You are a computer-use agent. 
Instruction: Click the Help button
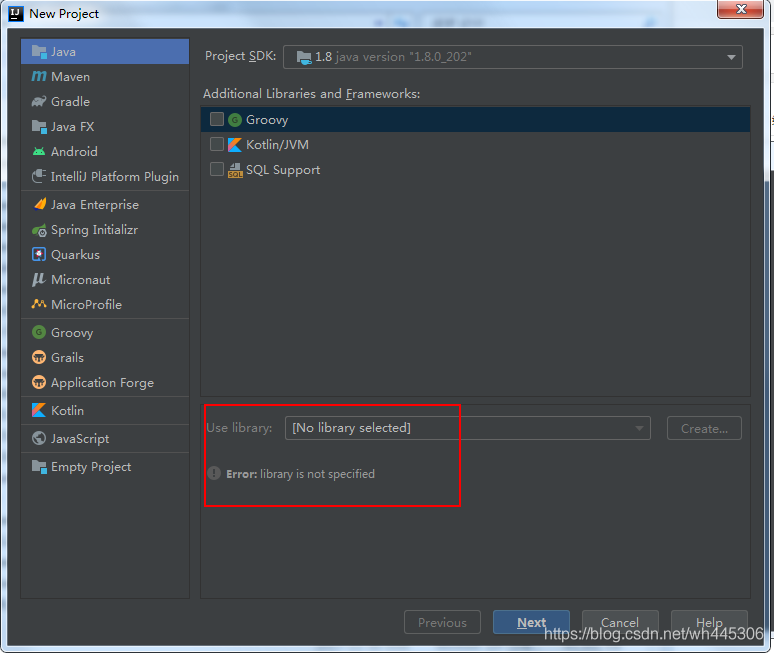709,622
